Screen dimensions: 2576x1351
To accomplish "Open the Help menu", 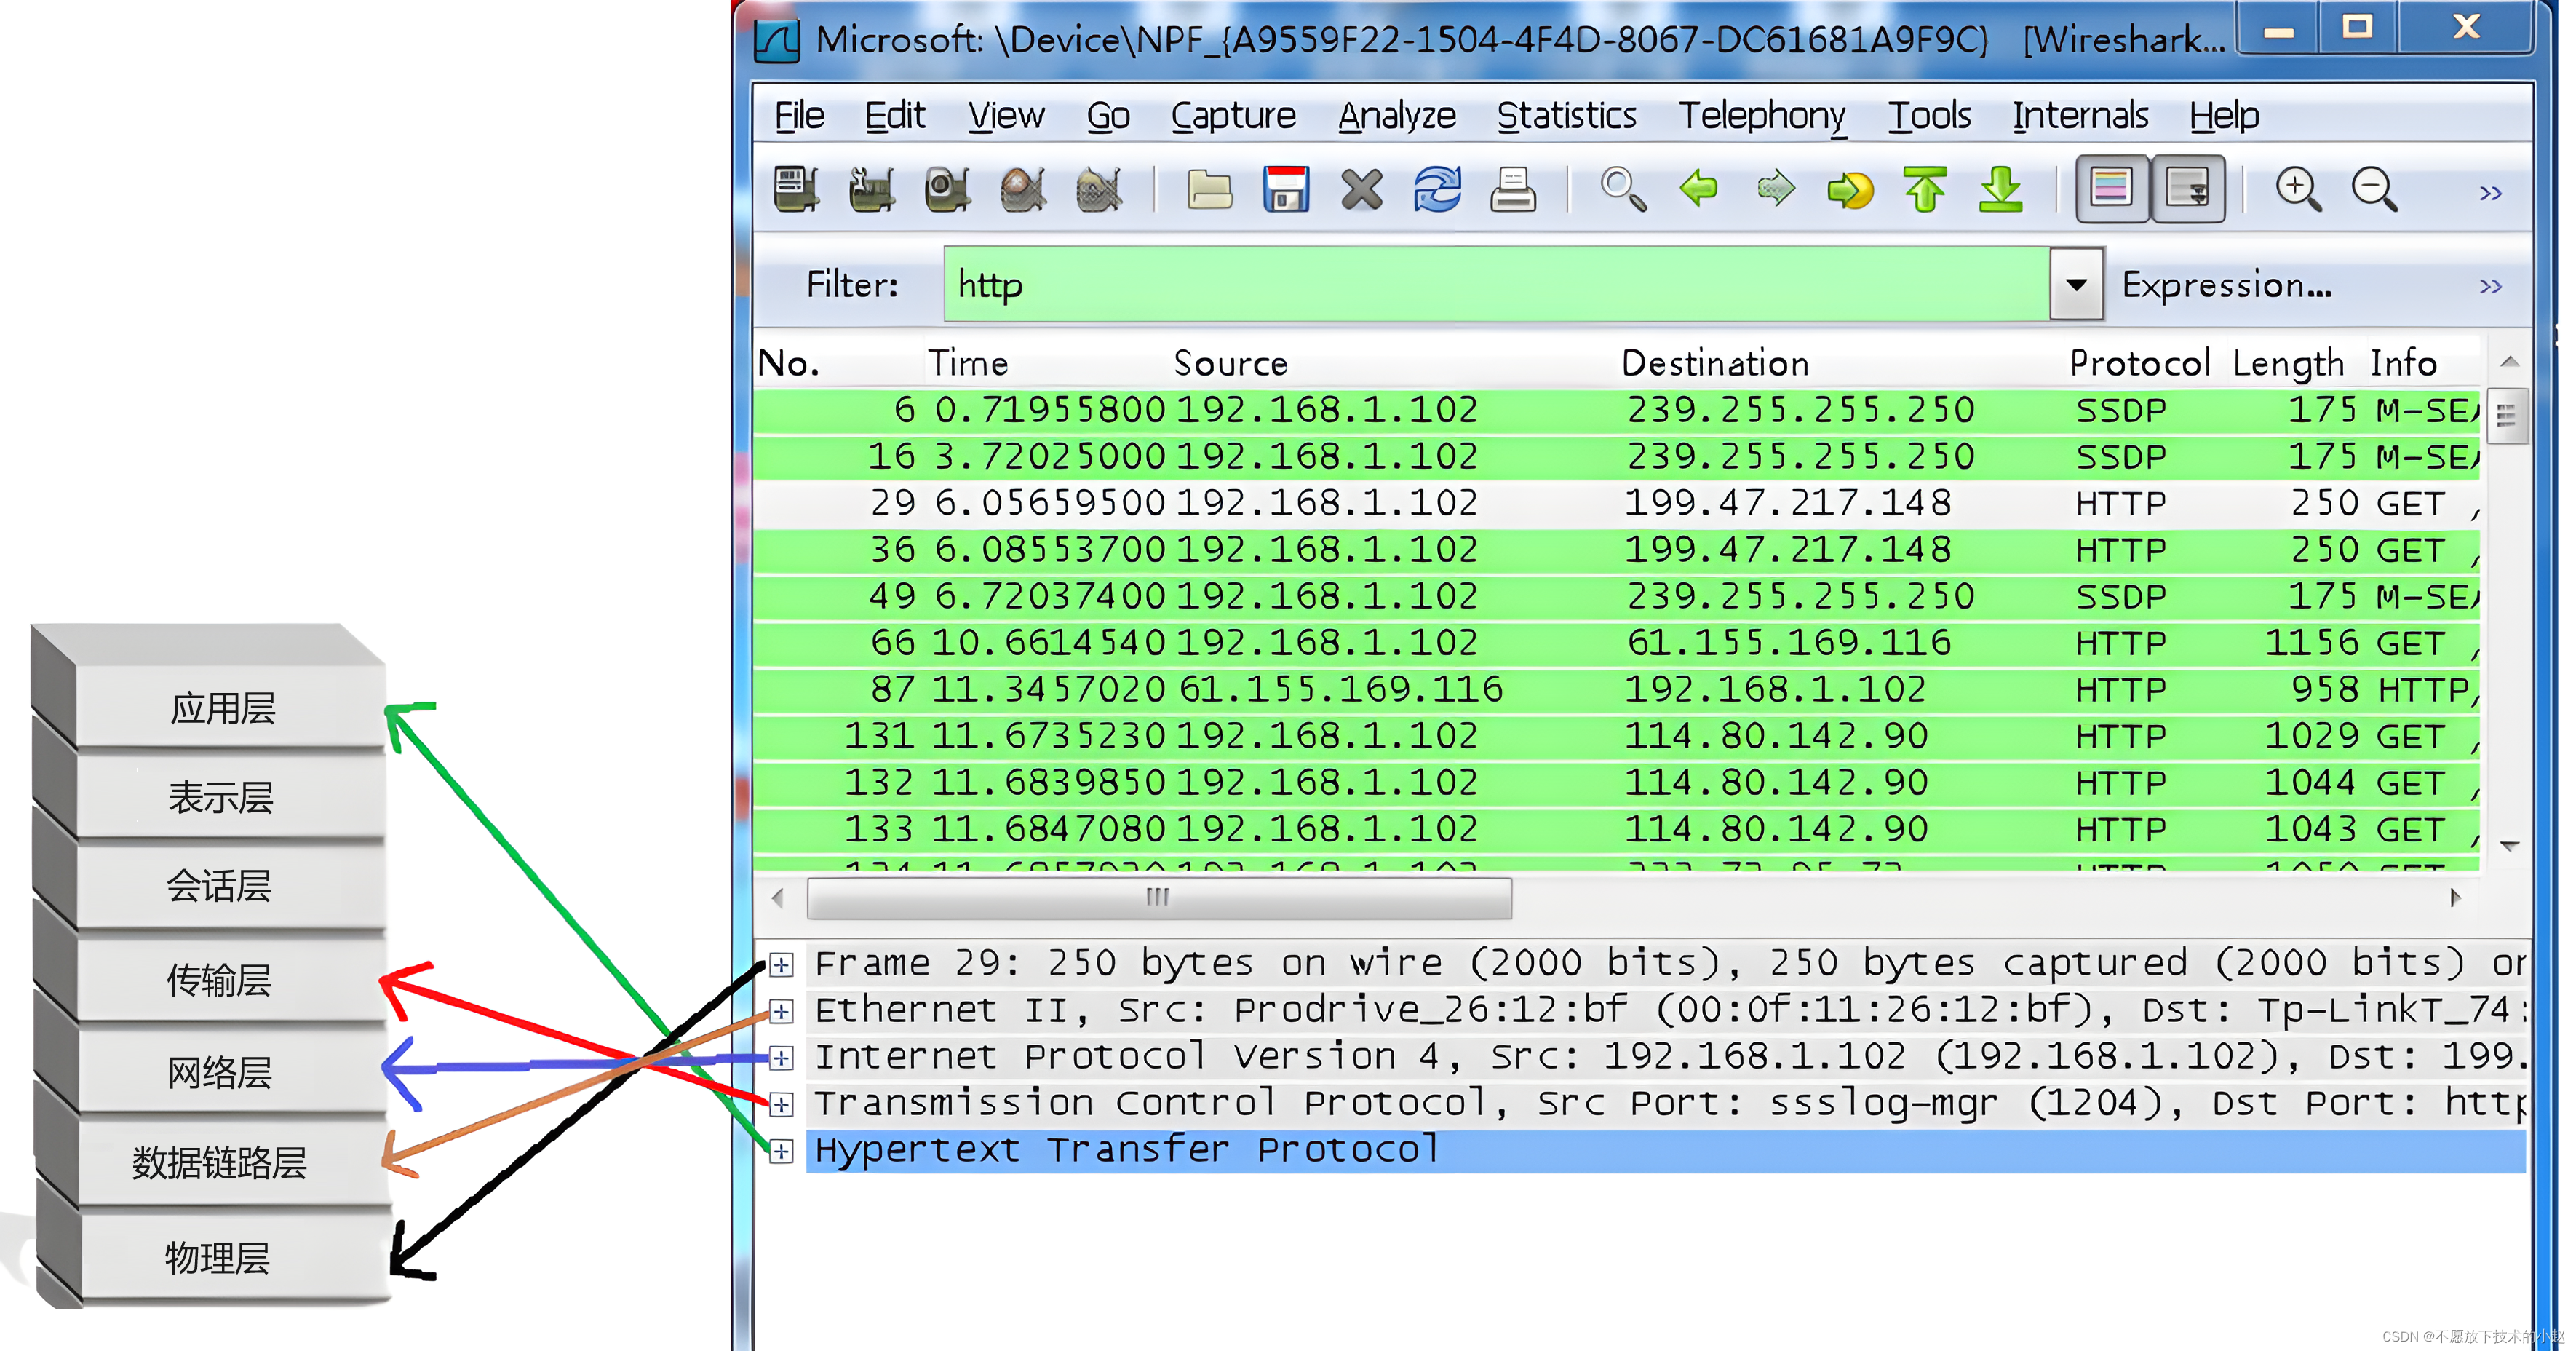I will pos(2224,115).
